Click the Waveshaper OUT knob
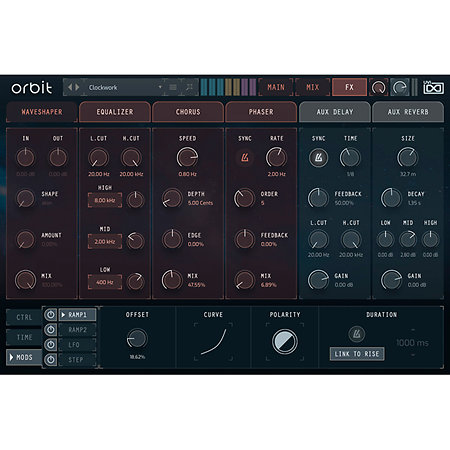This screenshot has height=450, width=450. (x=58, y=157)
